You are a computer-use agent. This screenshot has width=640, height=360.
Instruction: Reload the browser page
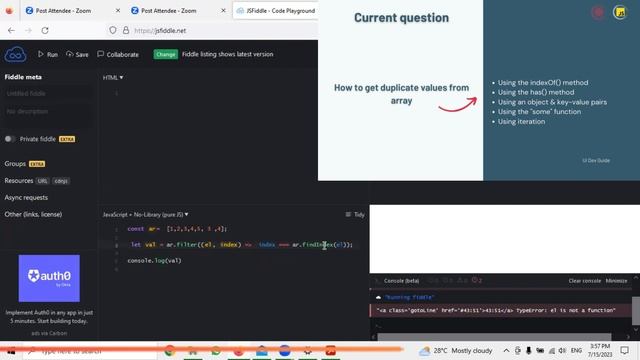45,30
